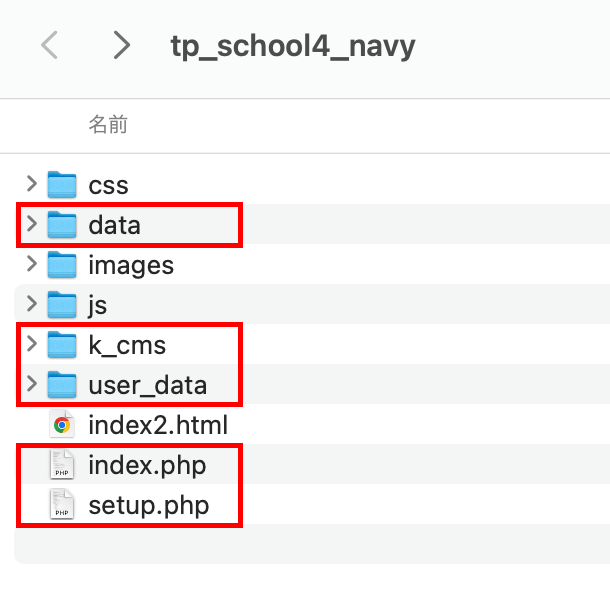Select the setup.php file name
The height and width of the screenshot is (596, 610).
tap(149, 505)
